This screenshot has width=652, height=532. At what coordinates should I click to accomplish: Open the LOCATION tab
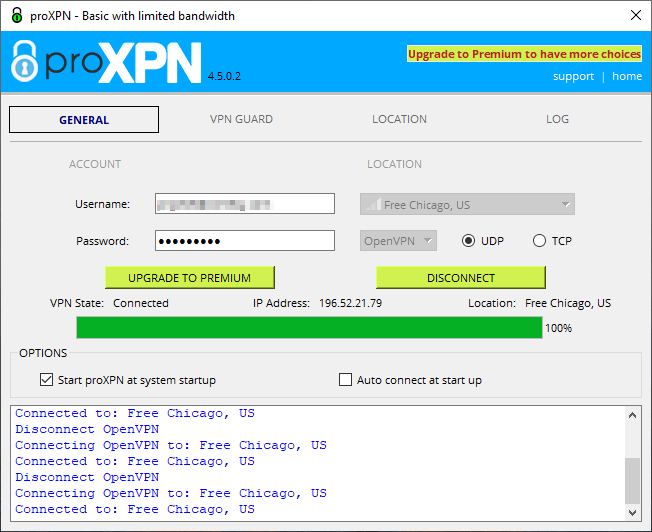(x=399, y=119)
